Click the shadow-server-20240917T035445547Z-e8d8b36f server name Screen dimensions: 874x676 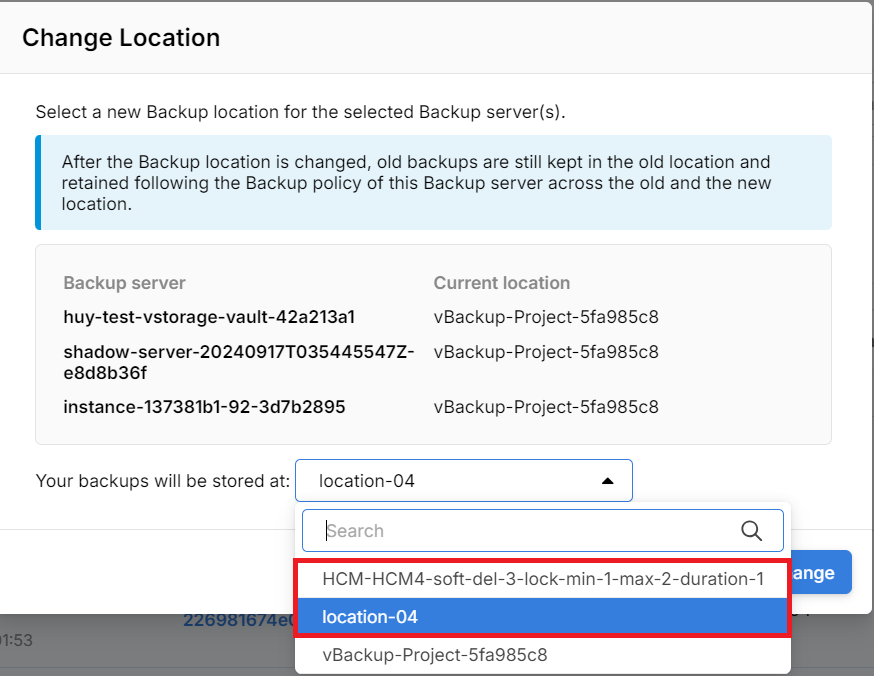(x=239, y=362)
